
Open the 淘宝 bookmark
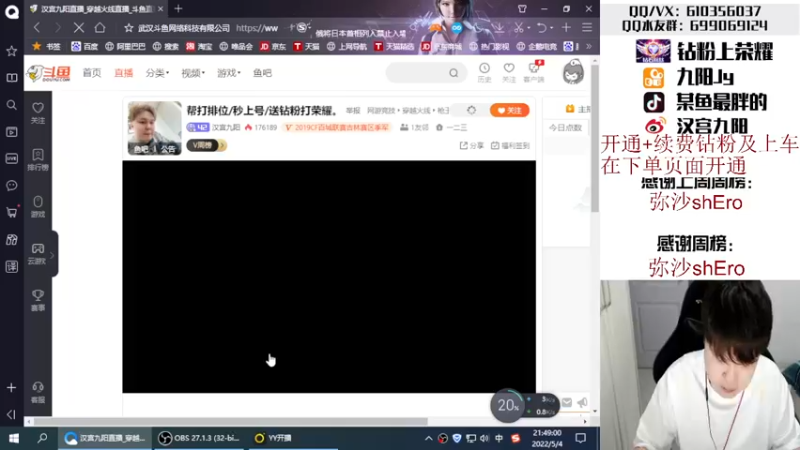click(199, 46)
